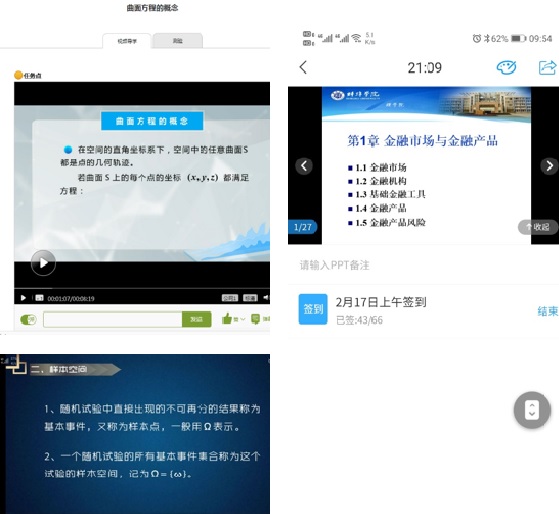Click the blue 签到 sign-in button
This screenshot has width=559, height=514.
[313, 309]
